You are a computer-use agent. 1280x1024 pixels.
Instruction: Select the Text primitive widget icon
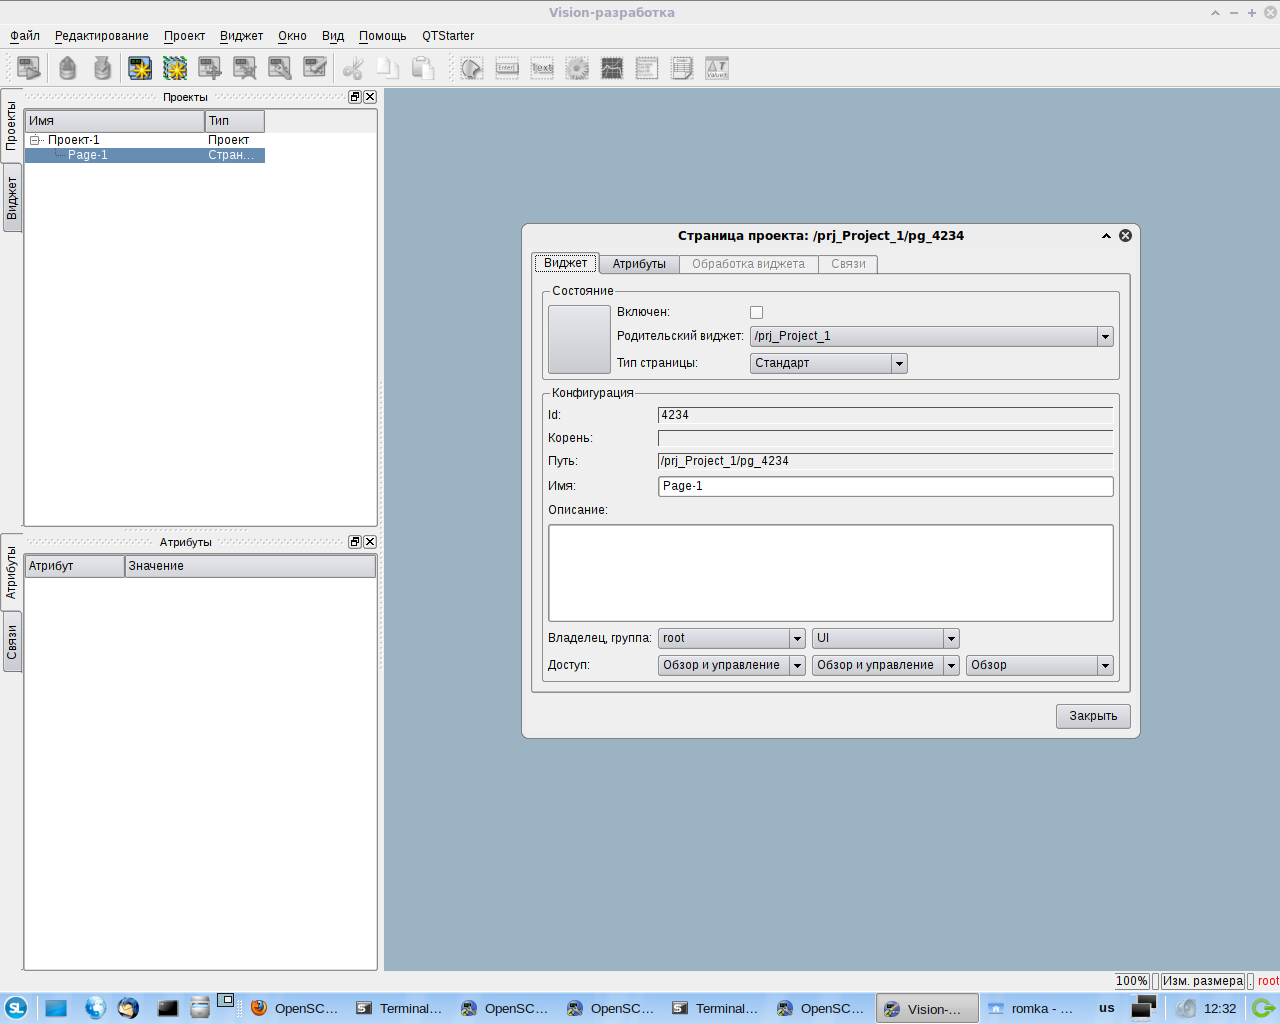tap(542, 68)
